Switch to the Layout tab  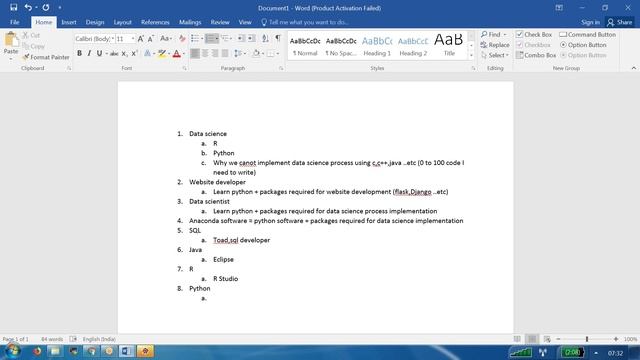[x=122, y=22]
